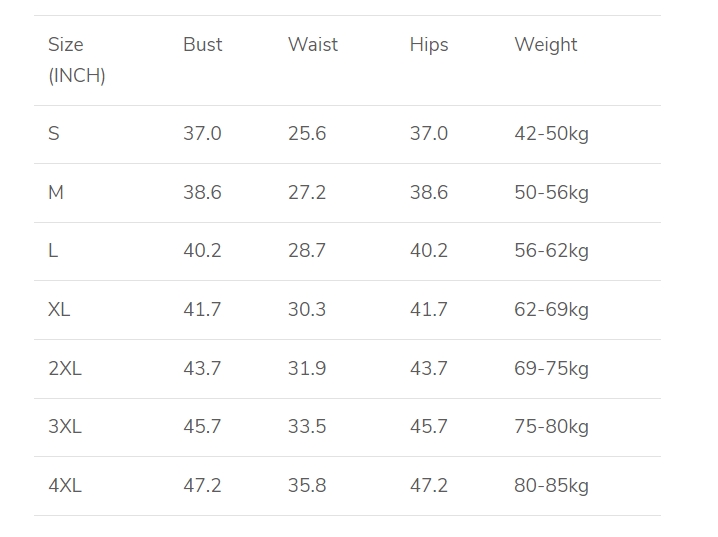Click the 80-85kg weight cell

[551, 486]
